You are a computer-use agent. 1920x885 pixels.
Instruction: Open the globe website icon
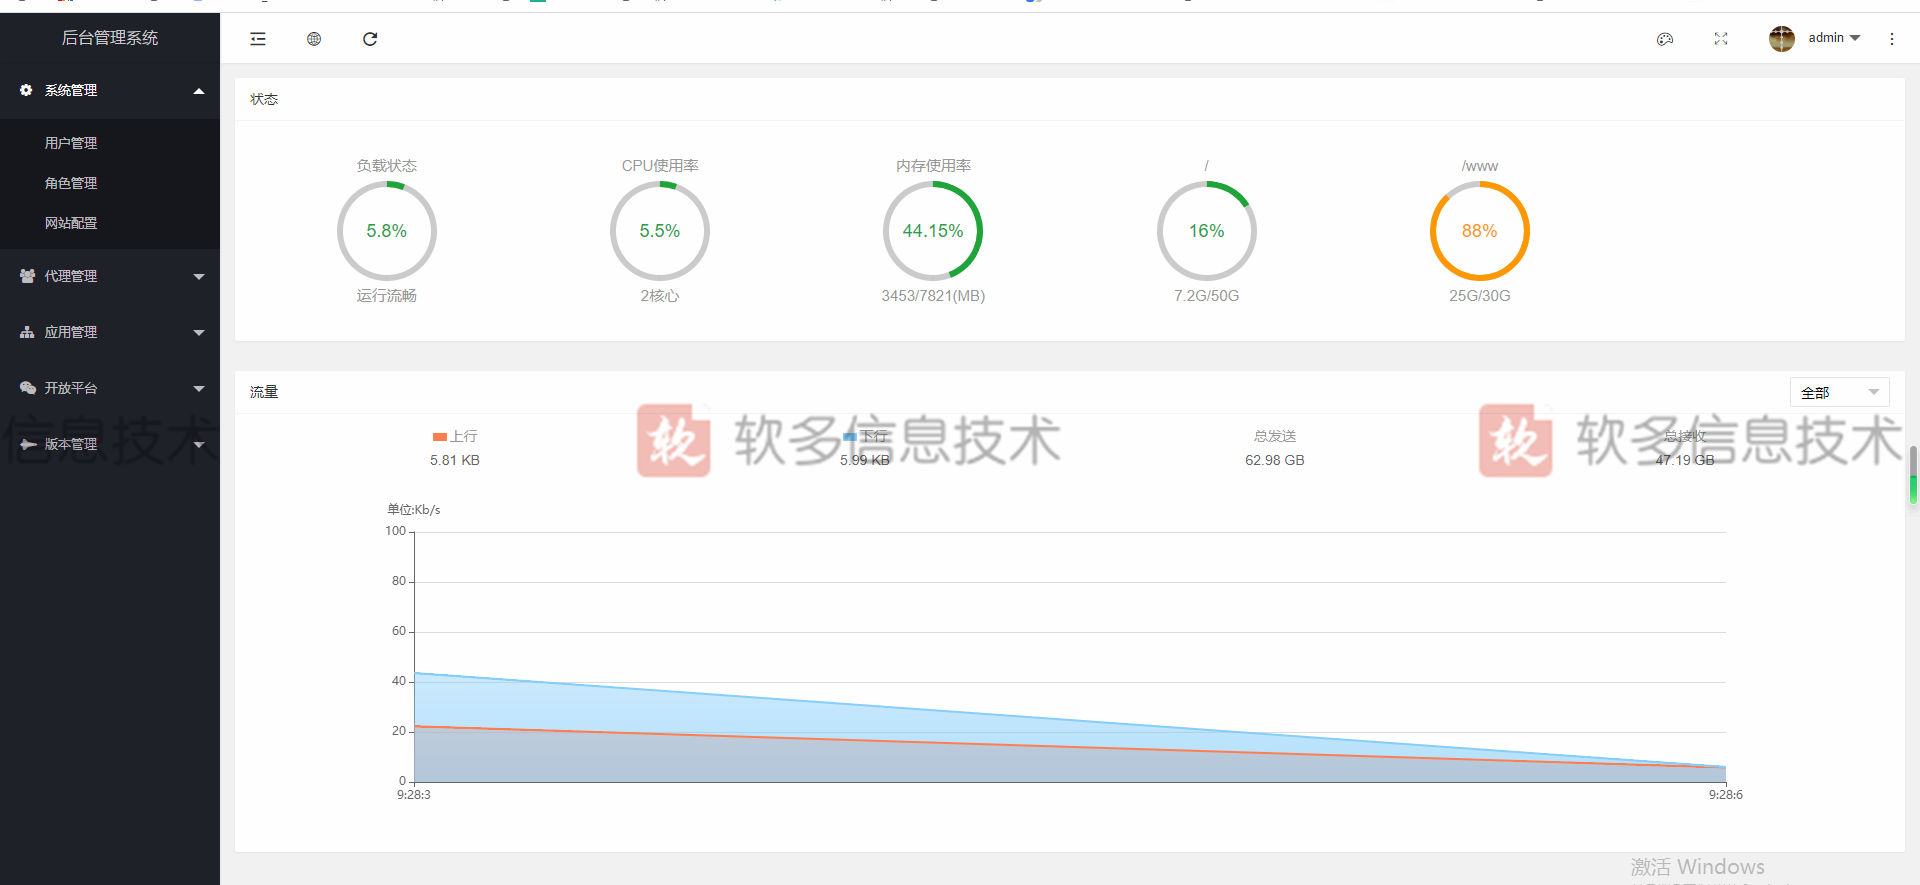coord(314,39)
